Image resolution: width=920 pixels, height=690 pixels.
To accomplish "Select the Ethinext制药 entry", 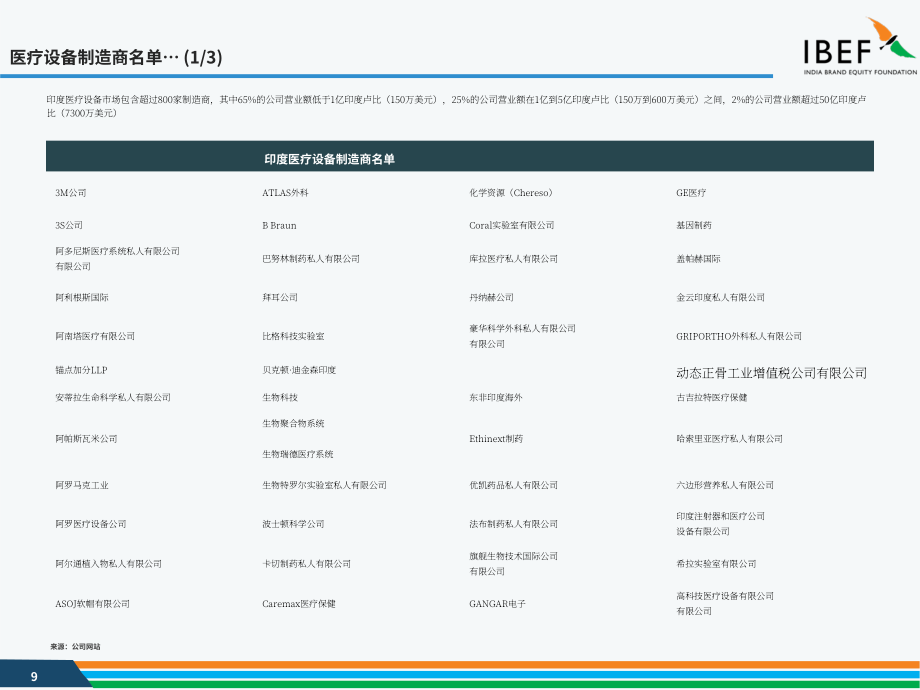I will (x=496, y=439).
